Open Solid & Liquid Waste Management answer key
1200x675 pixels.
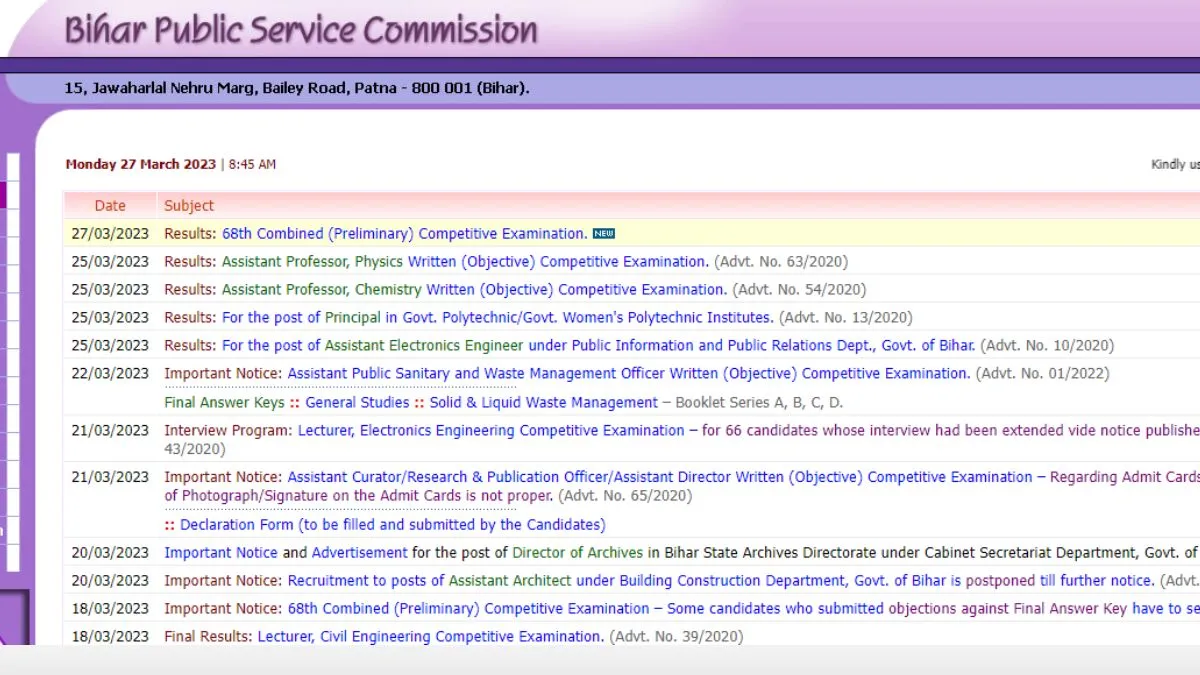tap(544, 403)
